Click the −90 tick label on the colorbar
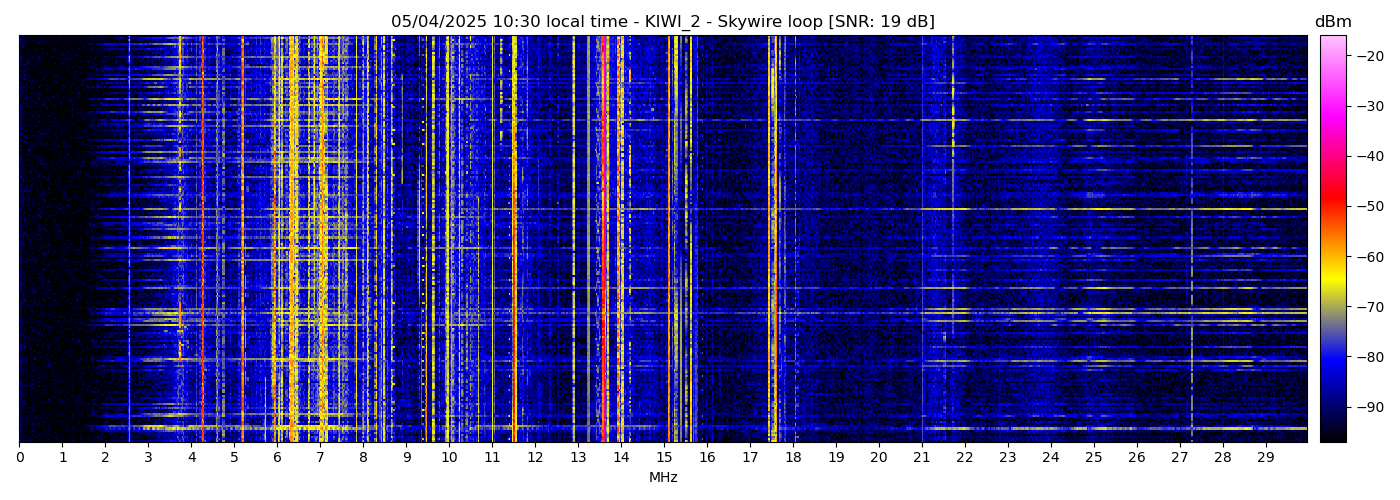Screen dimensions: 1400x500 click(x=1369, y=407)
